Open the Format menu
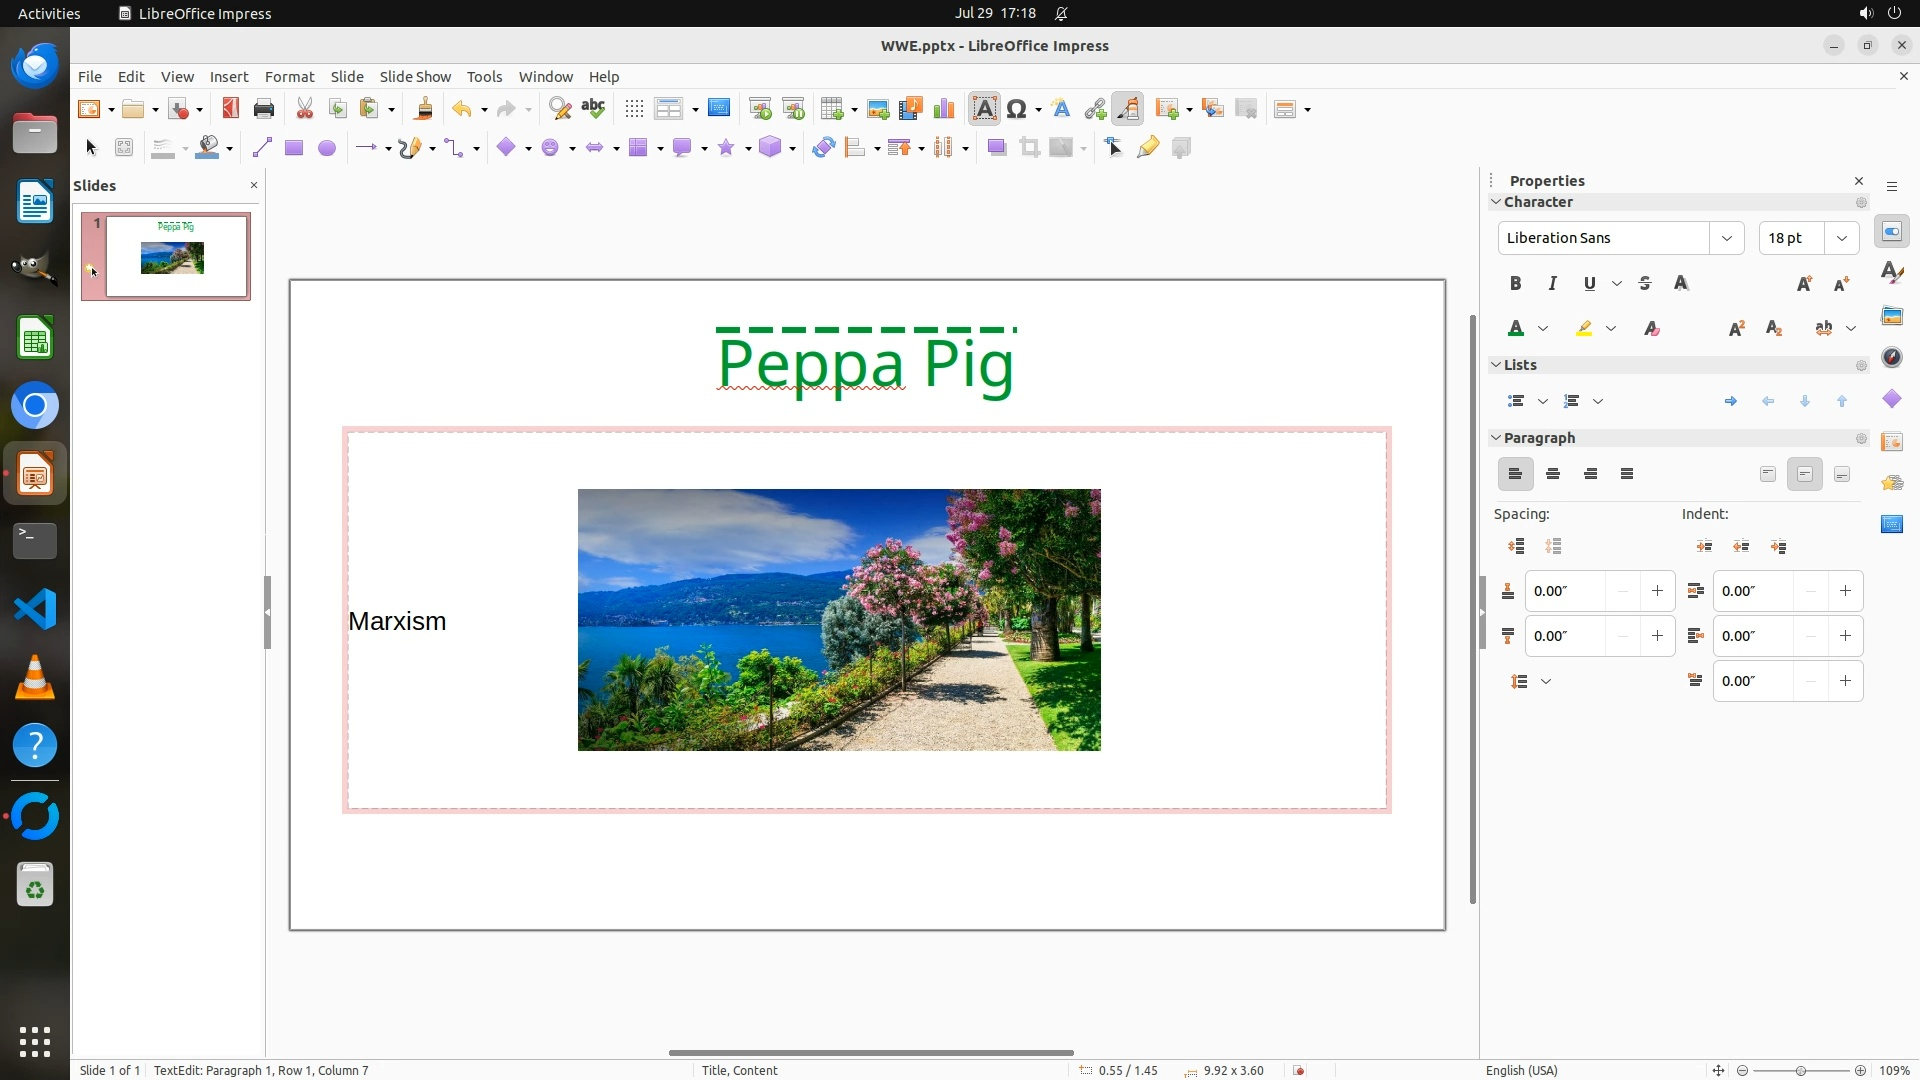Viewport: 1920px width, 1080px height. pyautogui.click(x=289, y=77)
